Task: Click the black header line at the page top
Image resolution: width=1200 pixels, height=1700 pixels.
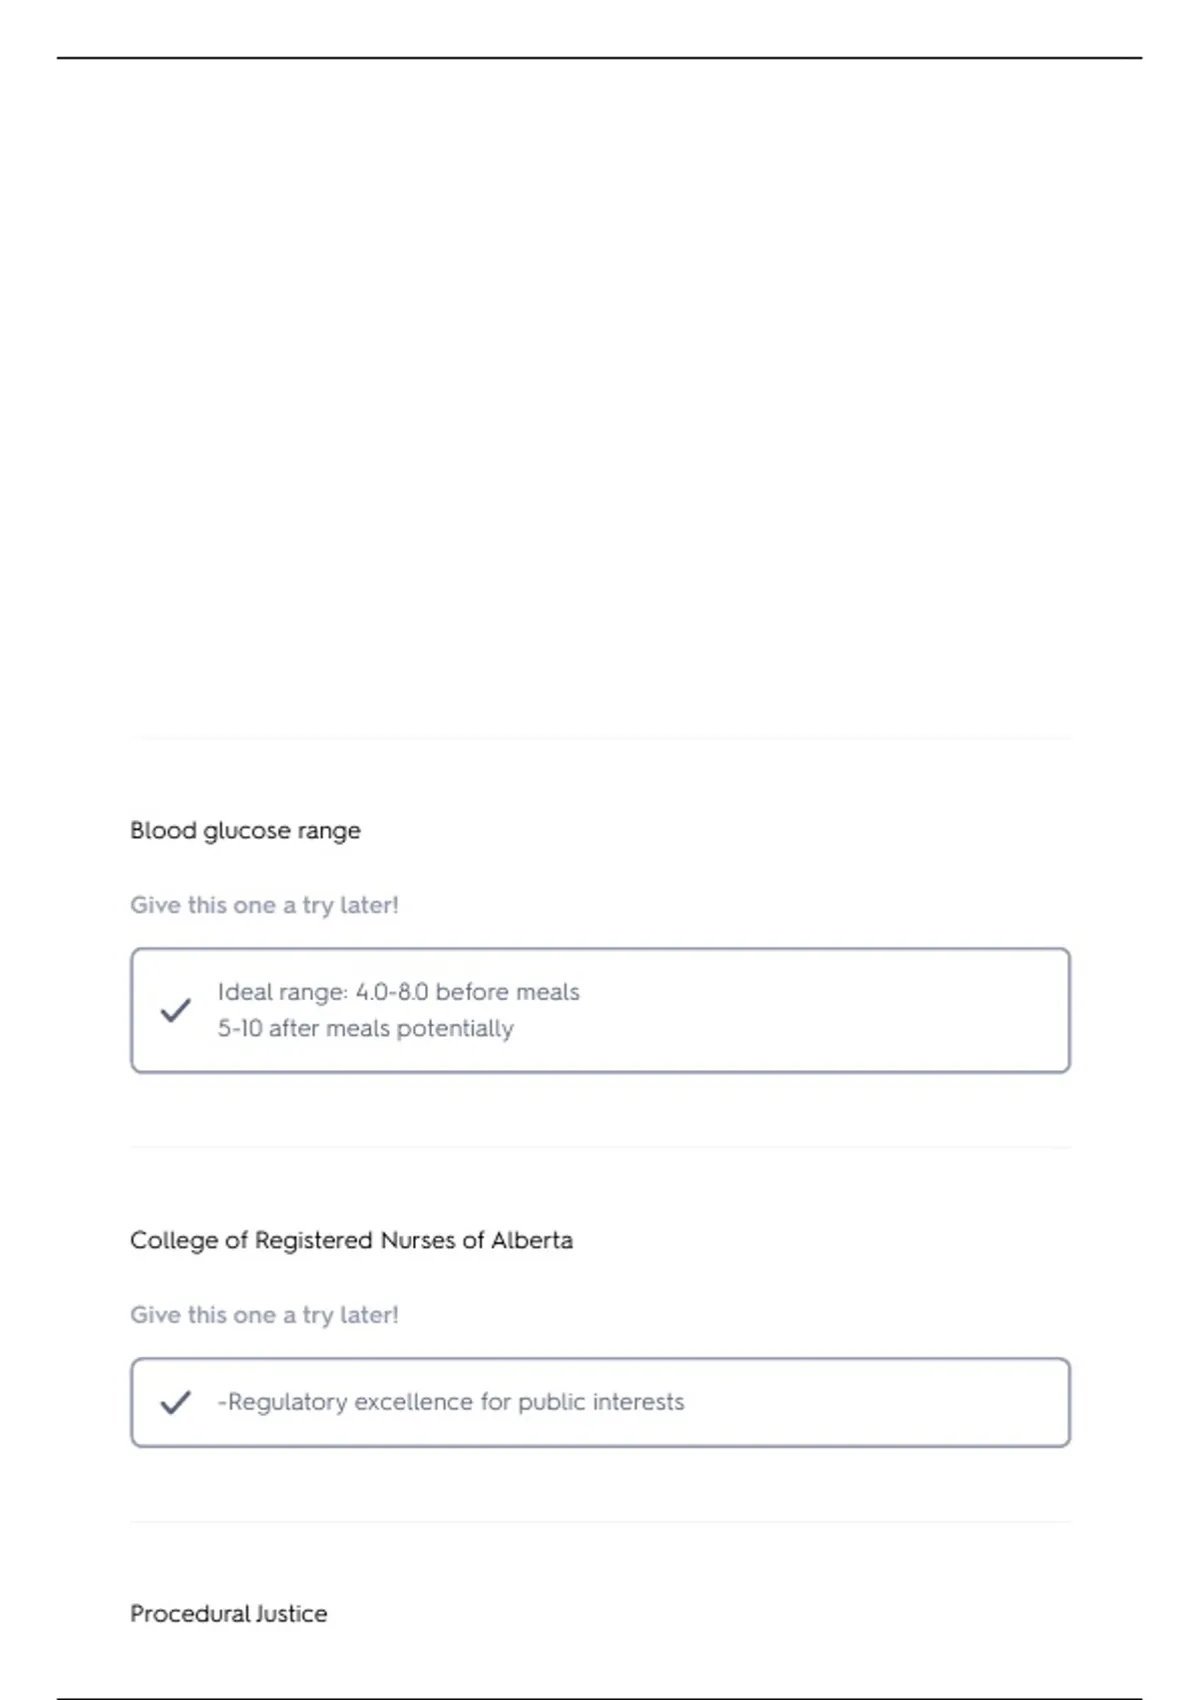Action: [600, 58]
